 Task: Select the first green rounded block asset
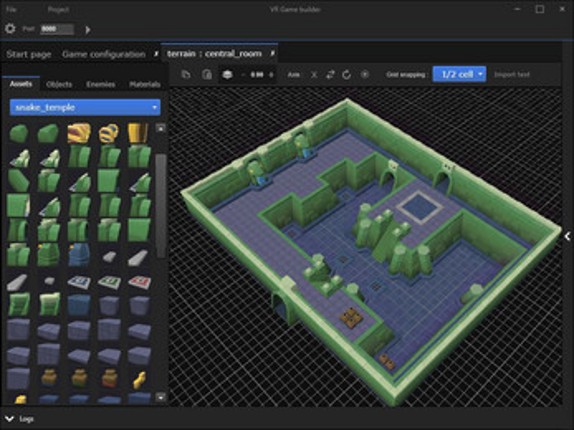(18, 133)
